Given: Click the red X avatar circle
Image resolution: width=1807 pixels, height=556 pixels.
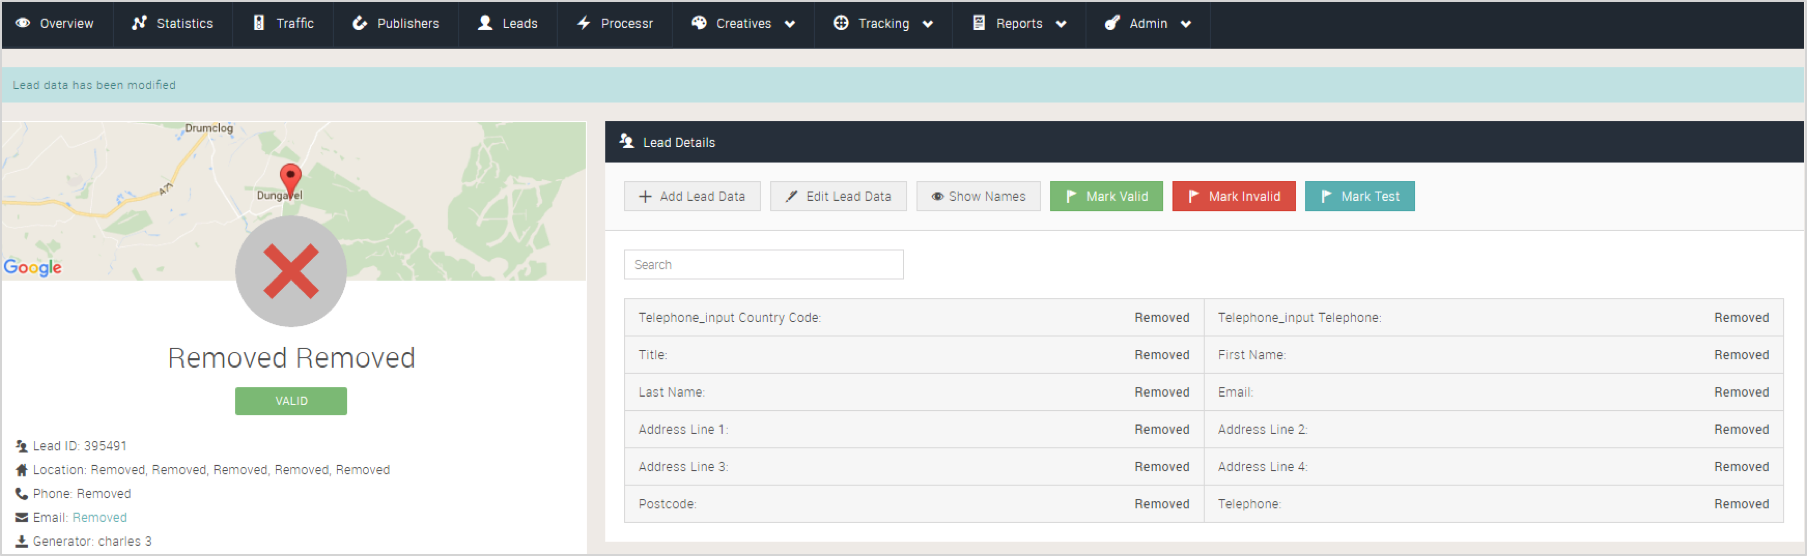Looking at the screenshot, I should (x=291, y=271).
